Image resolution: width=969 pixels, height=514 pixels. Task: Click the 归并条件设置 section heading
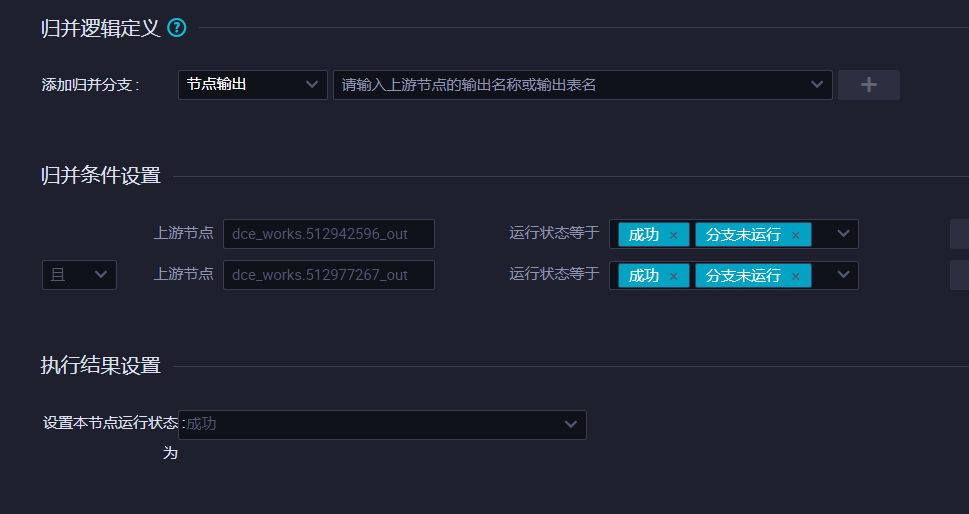pyautogui.click(x=101, y=175)
